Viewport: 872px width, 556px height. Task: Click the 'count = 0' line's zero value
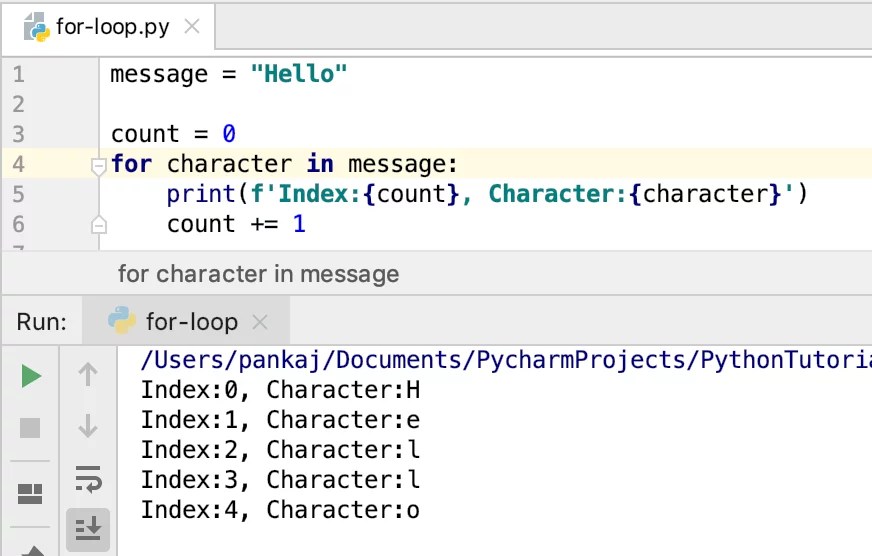coord(229,134)
